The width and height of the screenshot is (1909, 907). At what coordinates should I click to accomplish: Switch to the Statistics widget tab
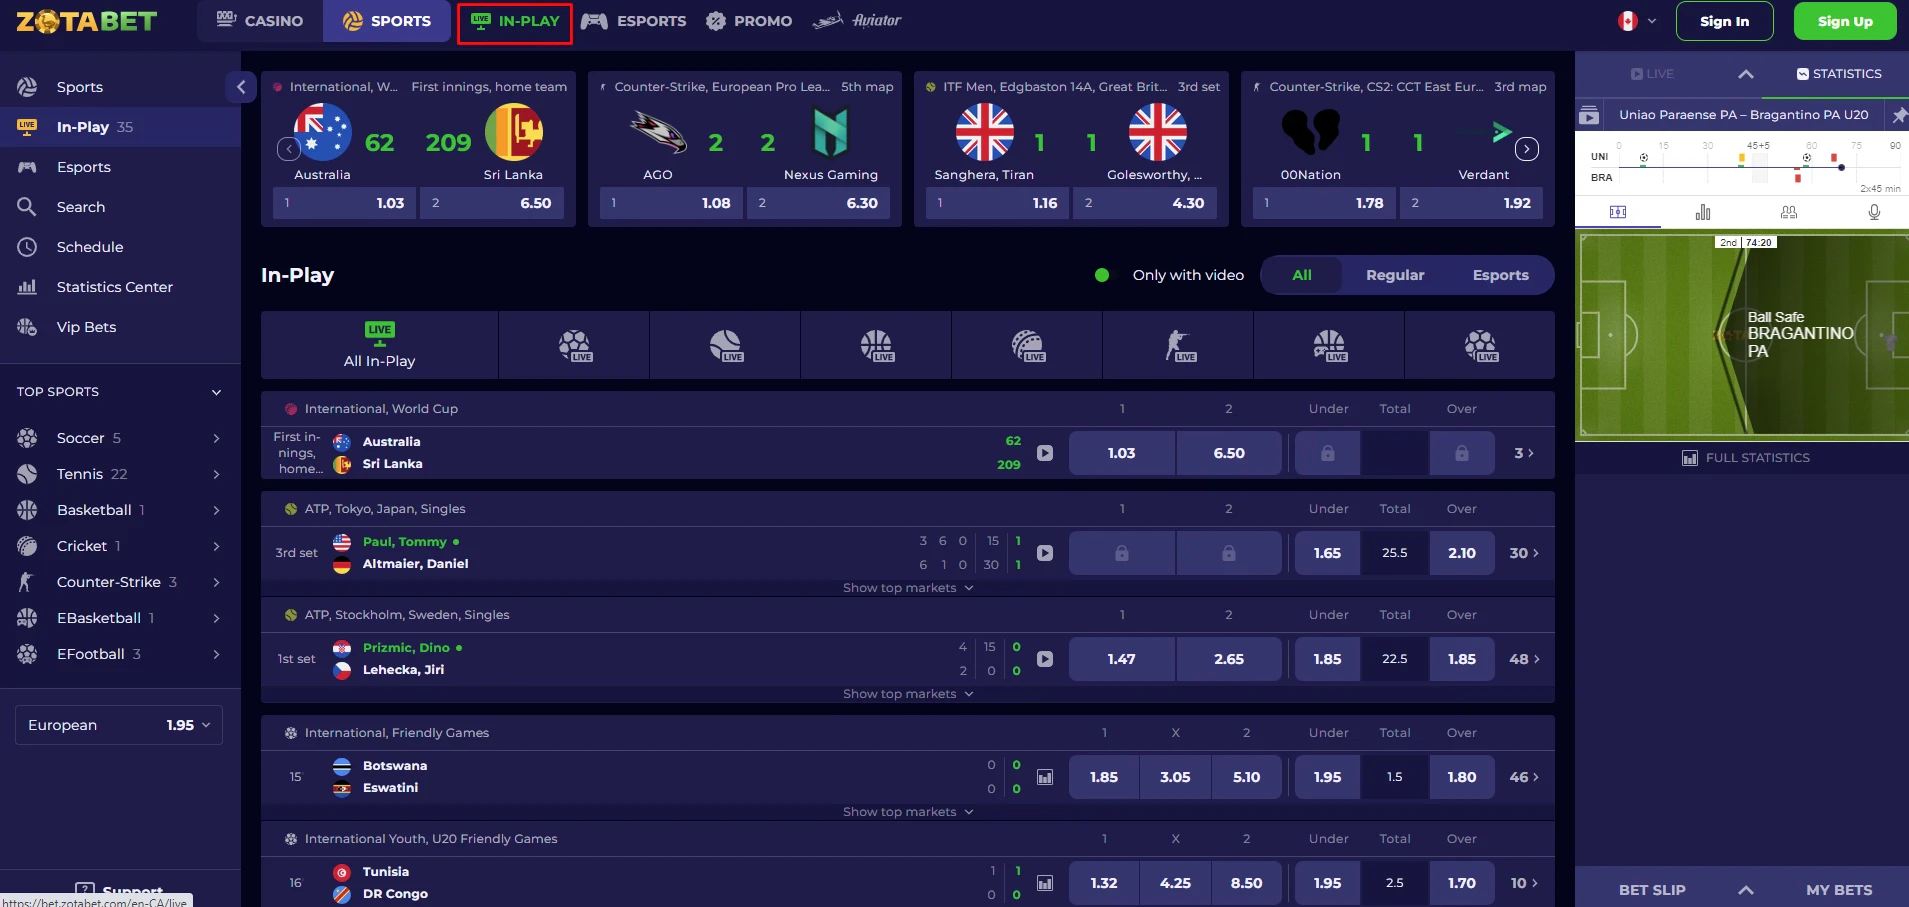1838,74
